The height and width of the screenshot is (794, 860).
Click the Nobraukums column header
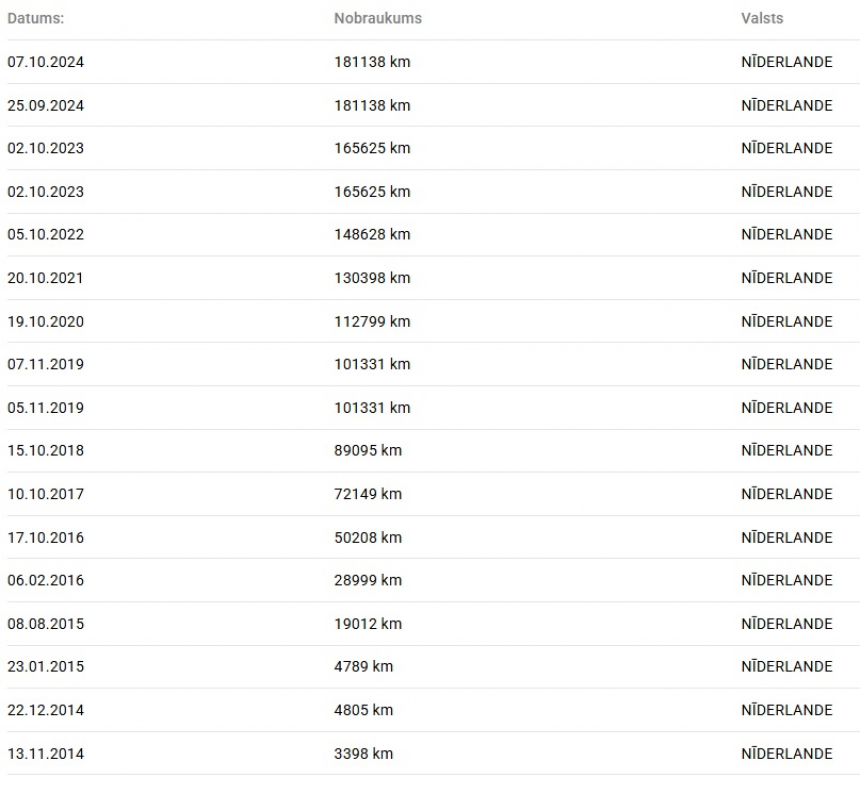378,19
